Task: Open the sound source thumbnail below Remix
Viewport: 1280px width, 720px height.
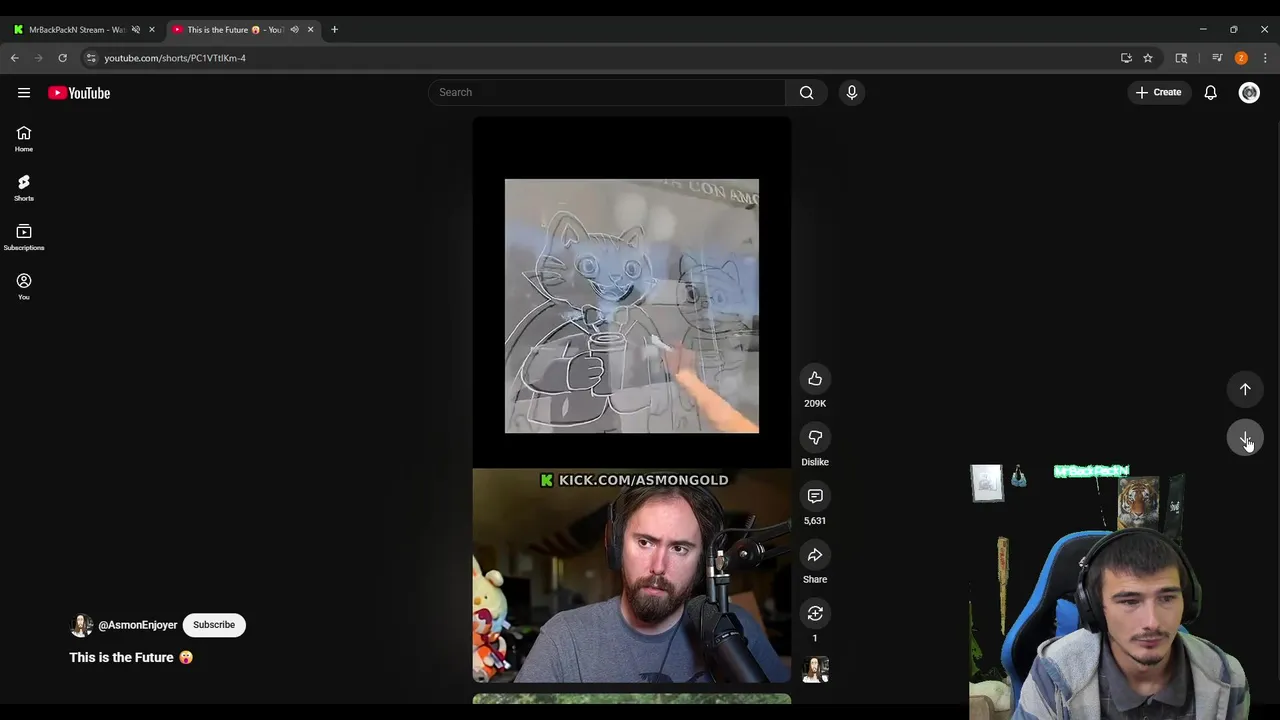Action: tap(815, 669)
